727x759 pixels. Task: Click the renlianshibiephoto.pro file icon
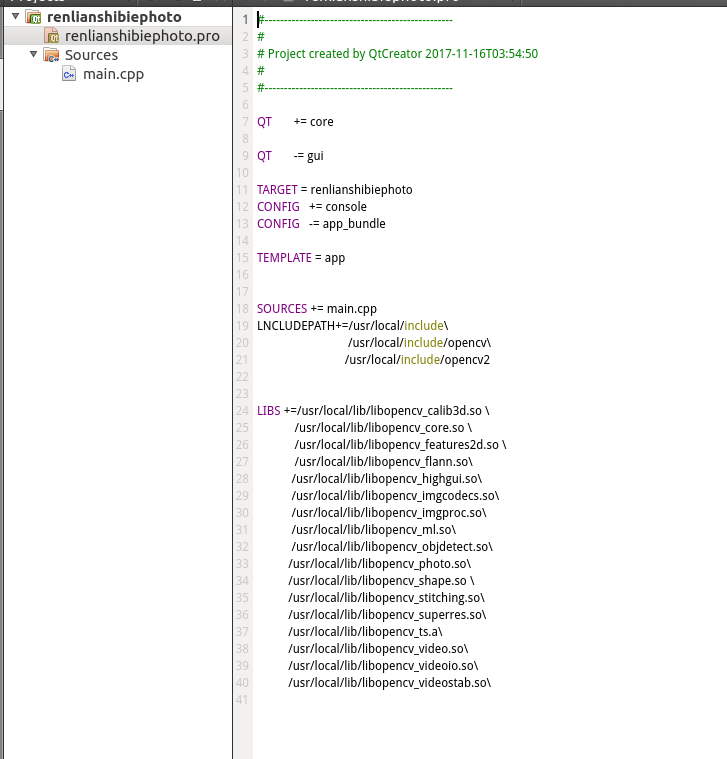coord(52,36)
